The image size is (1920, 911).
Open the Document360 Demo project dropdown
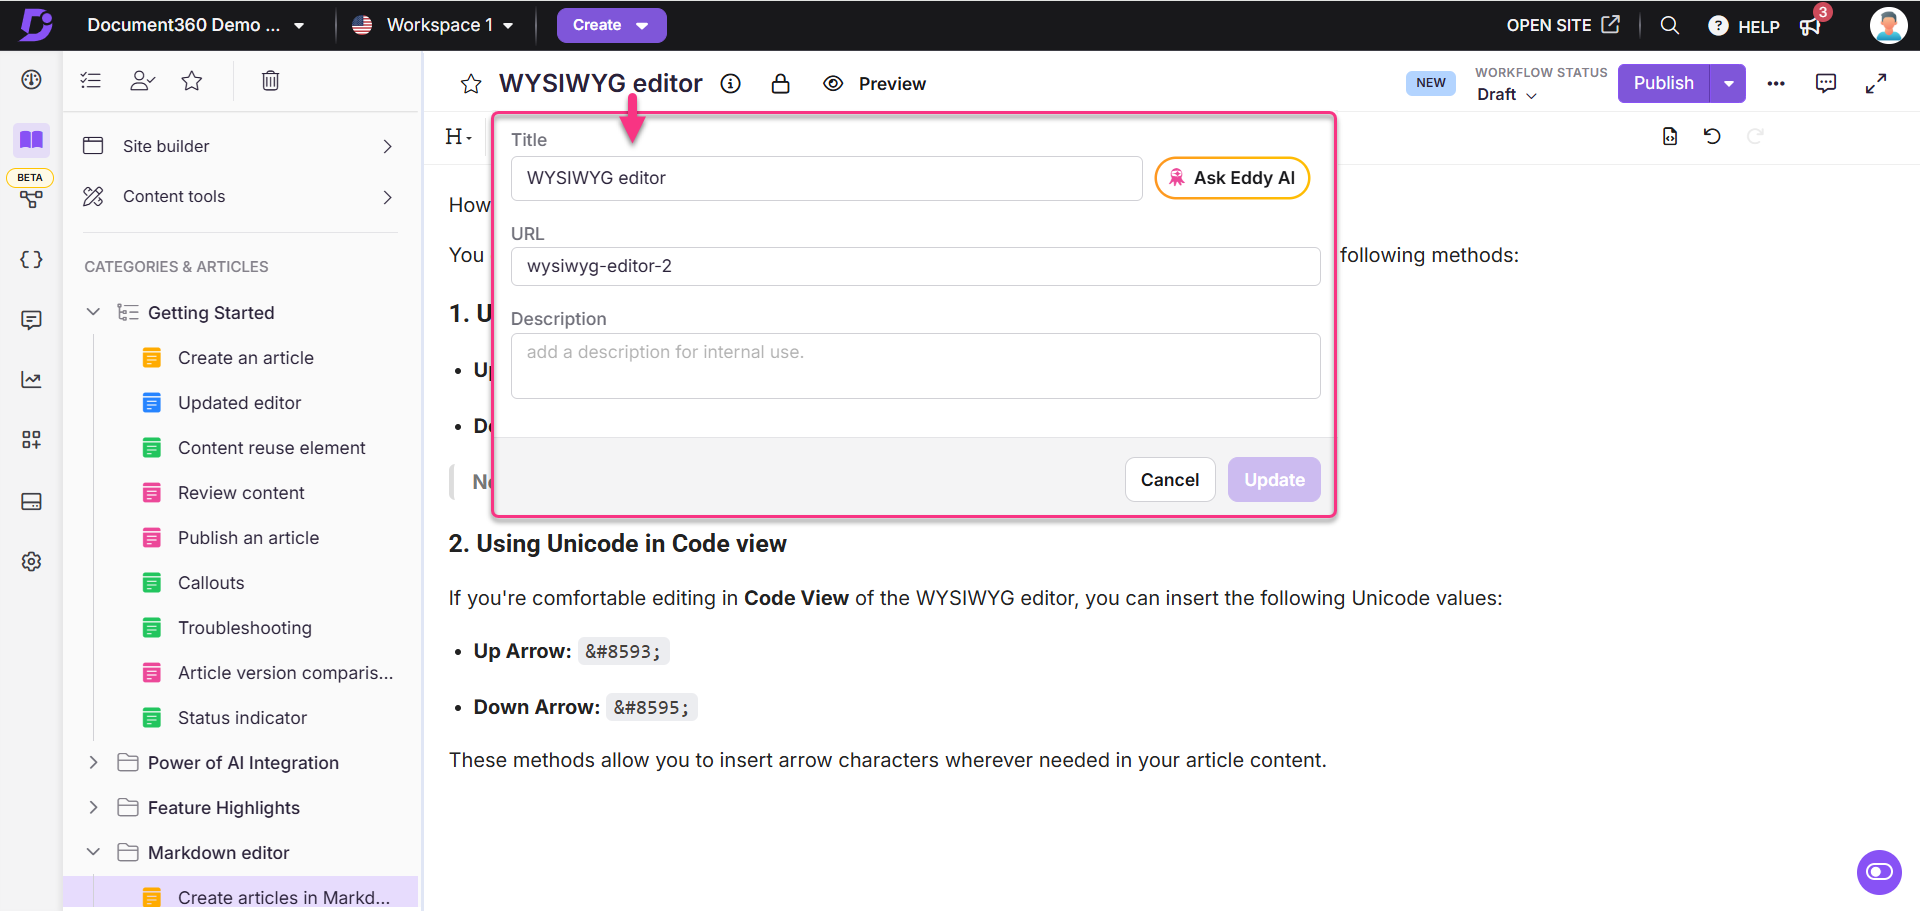(195, 25)
